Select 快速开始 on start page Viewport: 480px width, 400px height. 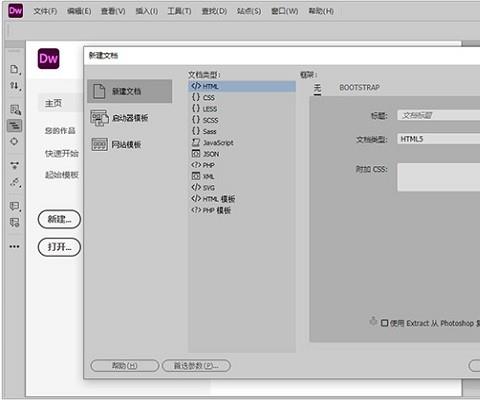pos(62,153)
